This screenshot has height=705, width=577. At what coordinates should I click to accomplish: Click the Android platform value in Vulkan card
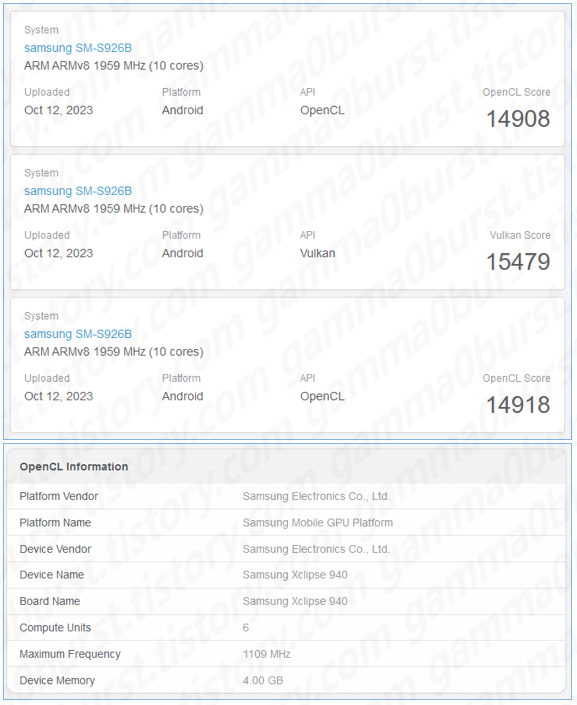(x=183, y=253)
